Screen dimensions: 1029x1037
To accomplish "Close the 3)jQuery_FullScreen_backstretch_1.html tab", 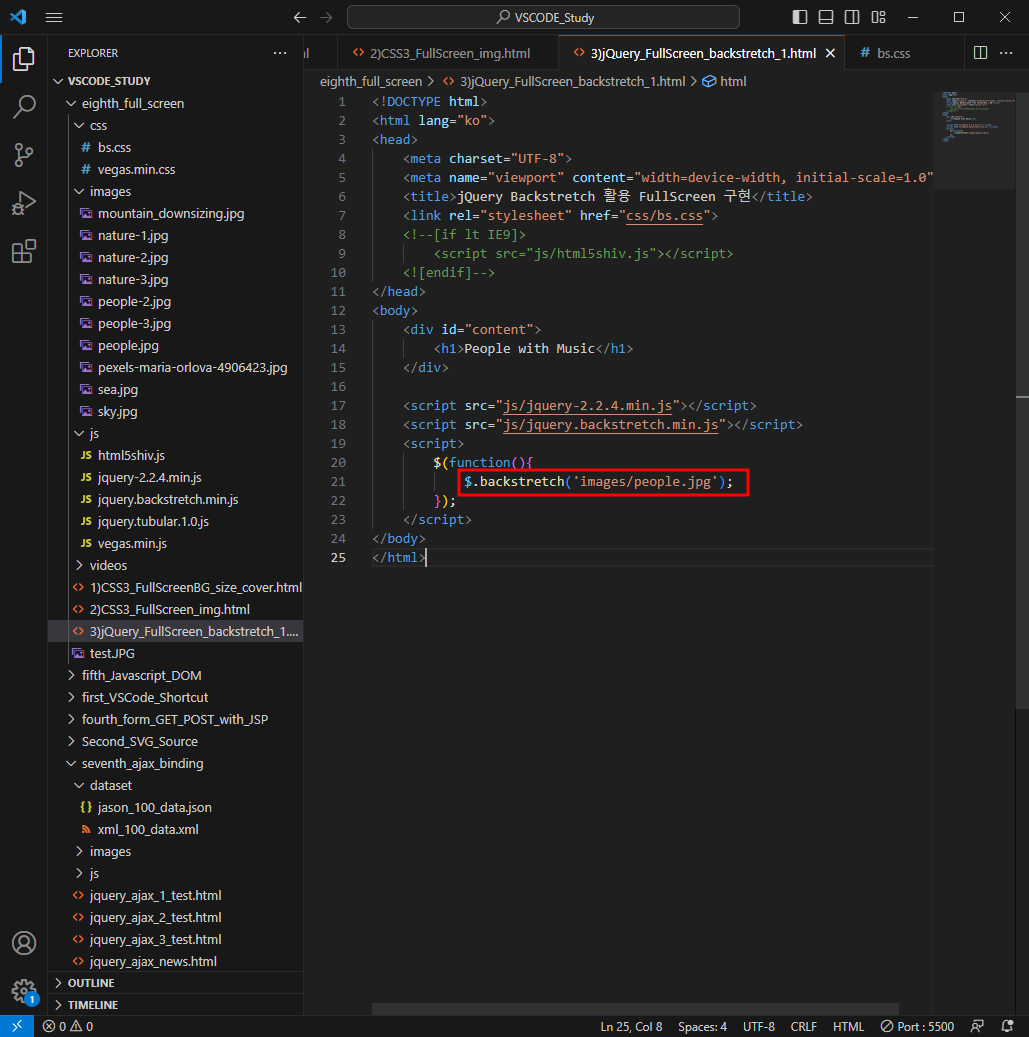I will tap(830, 54).
